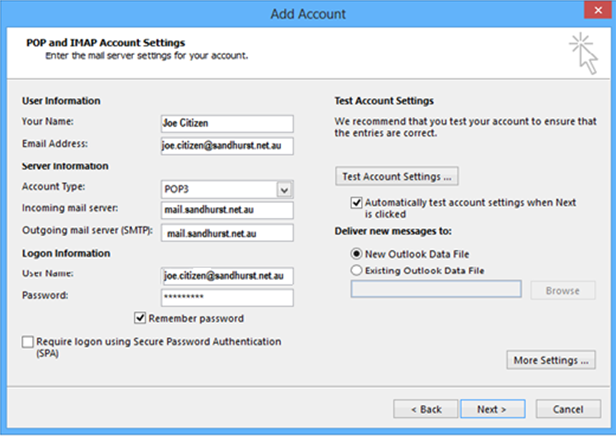Open More Settings dialog
Viewport: 616px width, 438px height.
(x=551, y=360)
